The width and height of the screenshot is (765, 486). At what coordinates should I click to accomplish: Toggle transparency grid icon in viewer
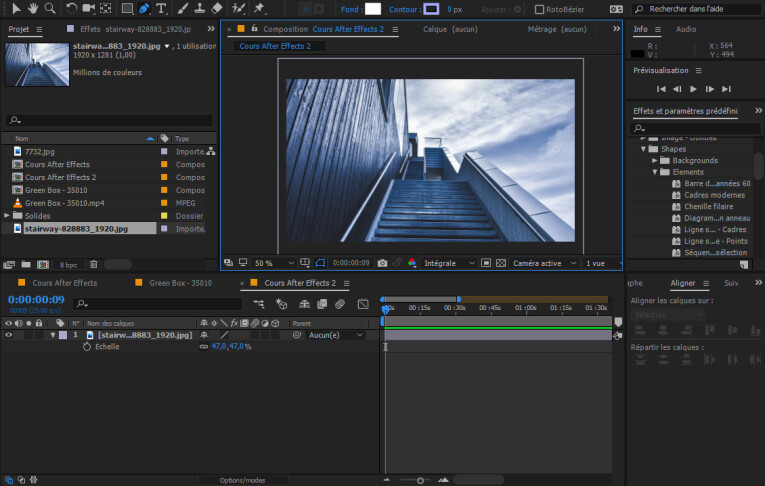501,263
